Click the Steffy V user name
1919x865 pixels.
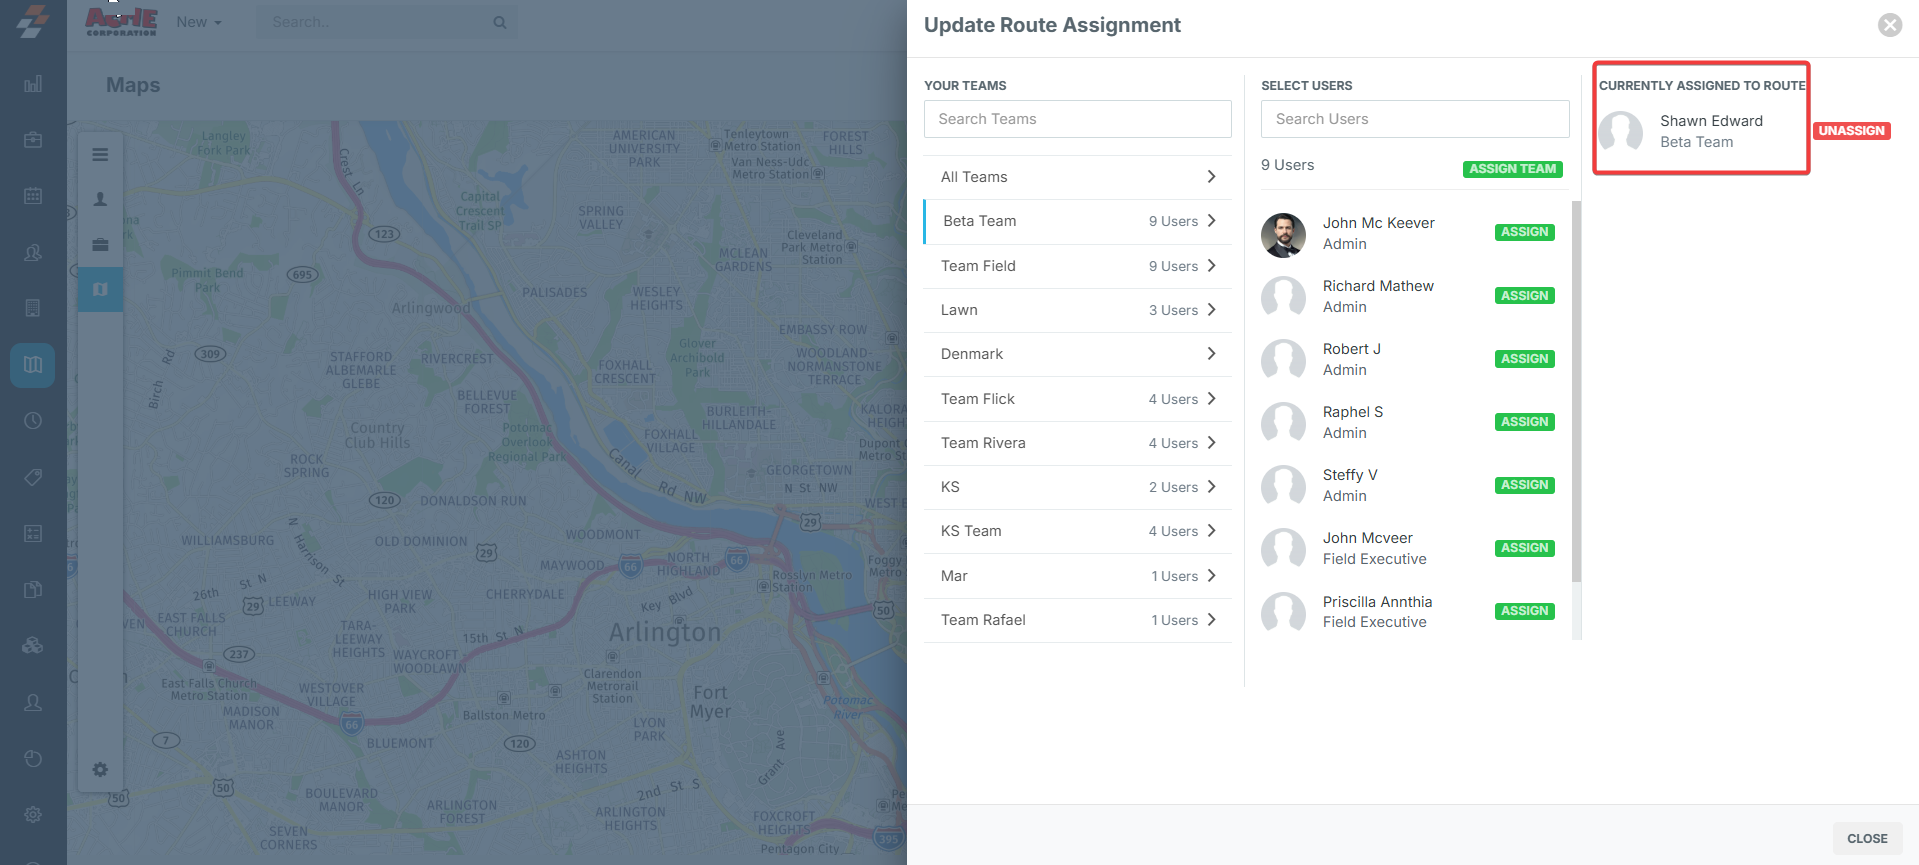[x=1350, y=475]
